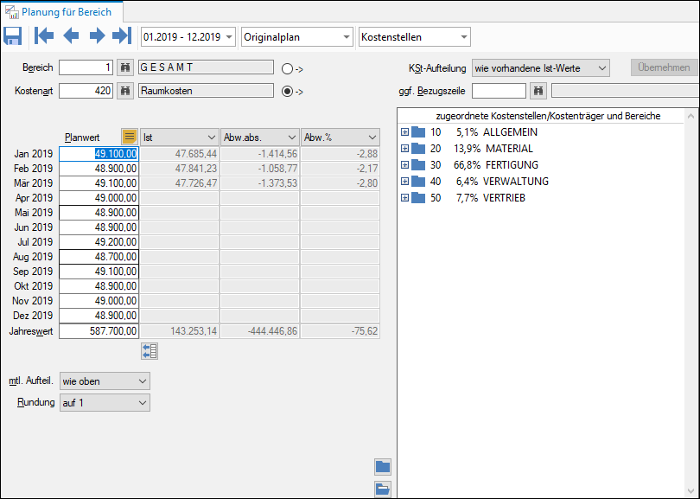Click the ALLGEMEIN folder icon
This screenshot has width=700, height=499.
click(418, 132)
